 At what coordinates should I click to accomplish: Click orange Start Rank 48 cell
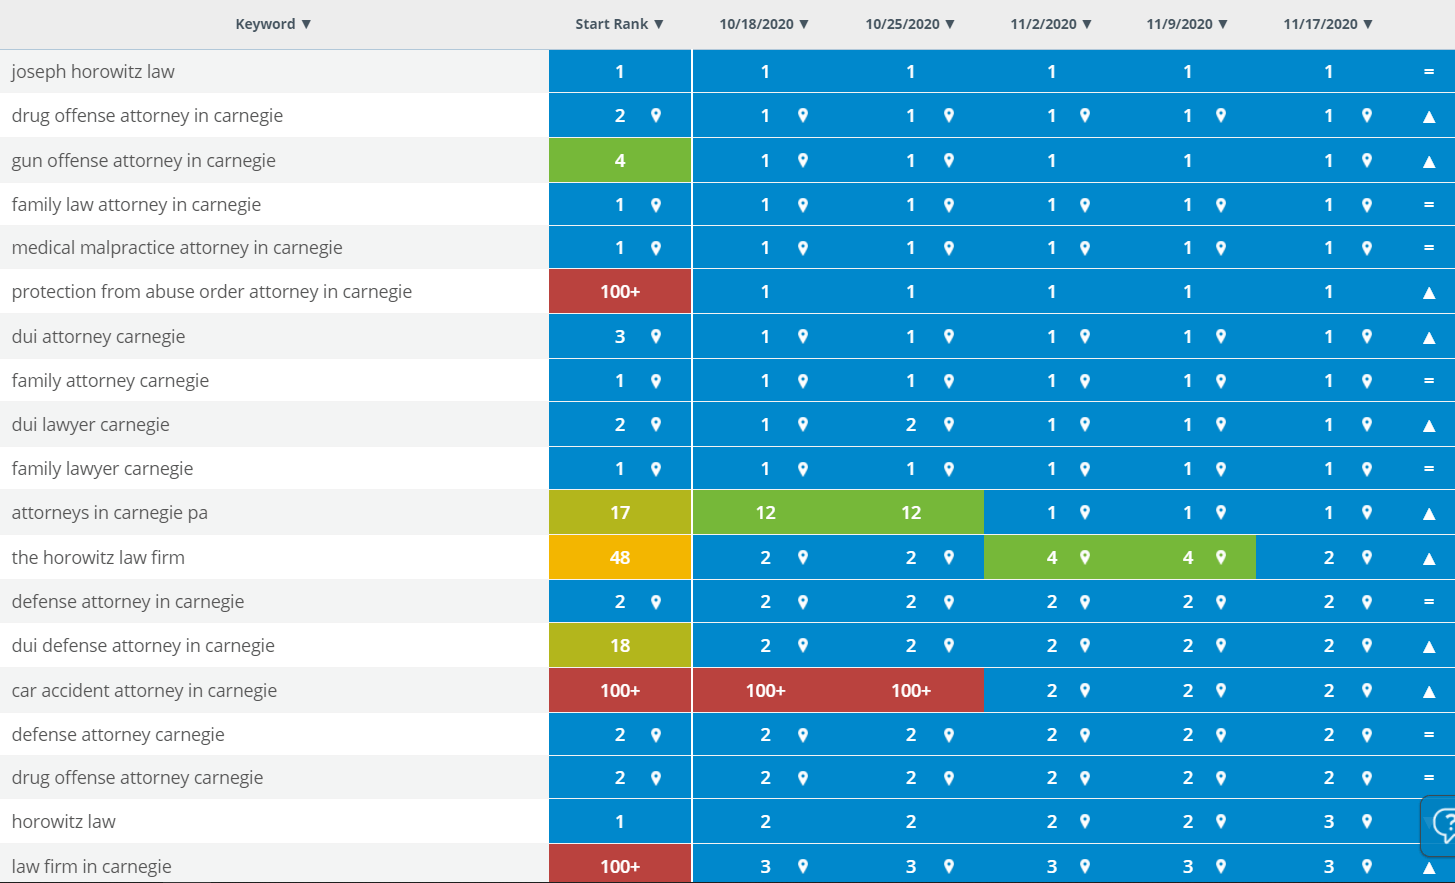point(620,557)
